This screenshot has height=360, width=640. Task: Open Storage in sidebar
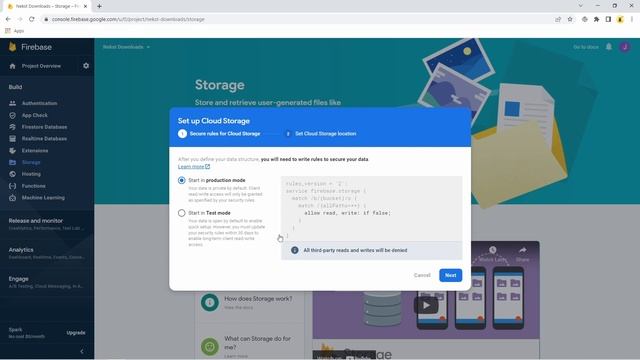[x=31, y=162]
